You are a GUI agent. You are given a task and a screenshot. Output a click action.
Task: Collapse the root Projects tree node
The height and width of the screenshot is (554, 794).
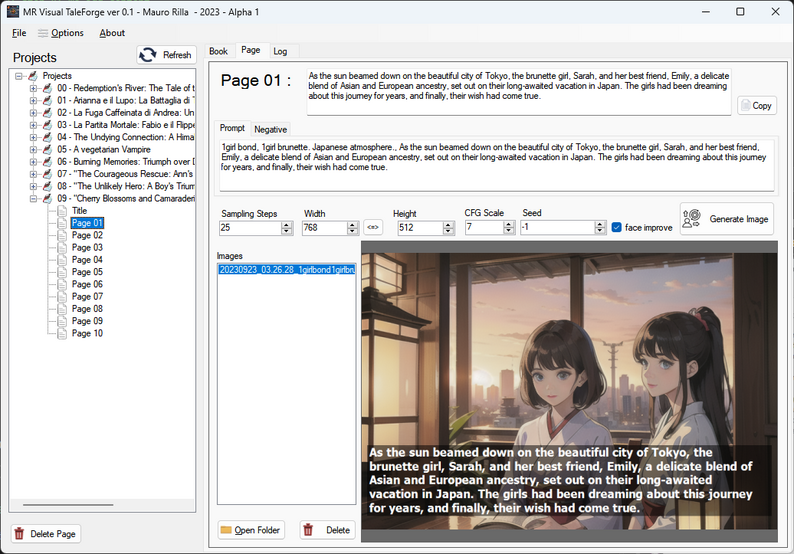tap(19, 76)
